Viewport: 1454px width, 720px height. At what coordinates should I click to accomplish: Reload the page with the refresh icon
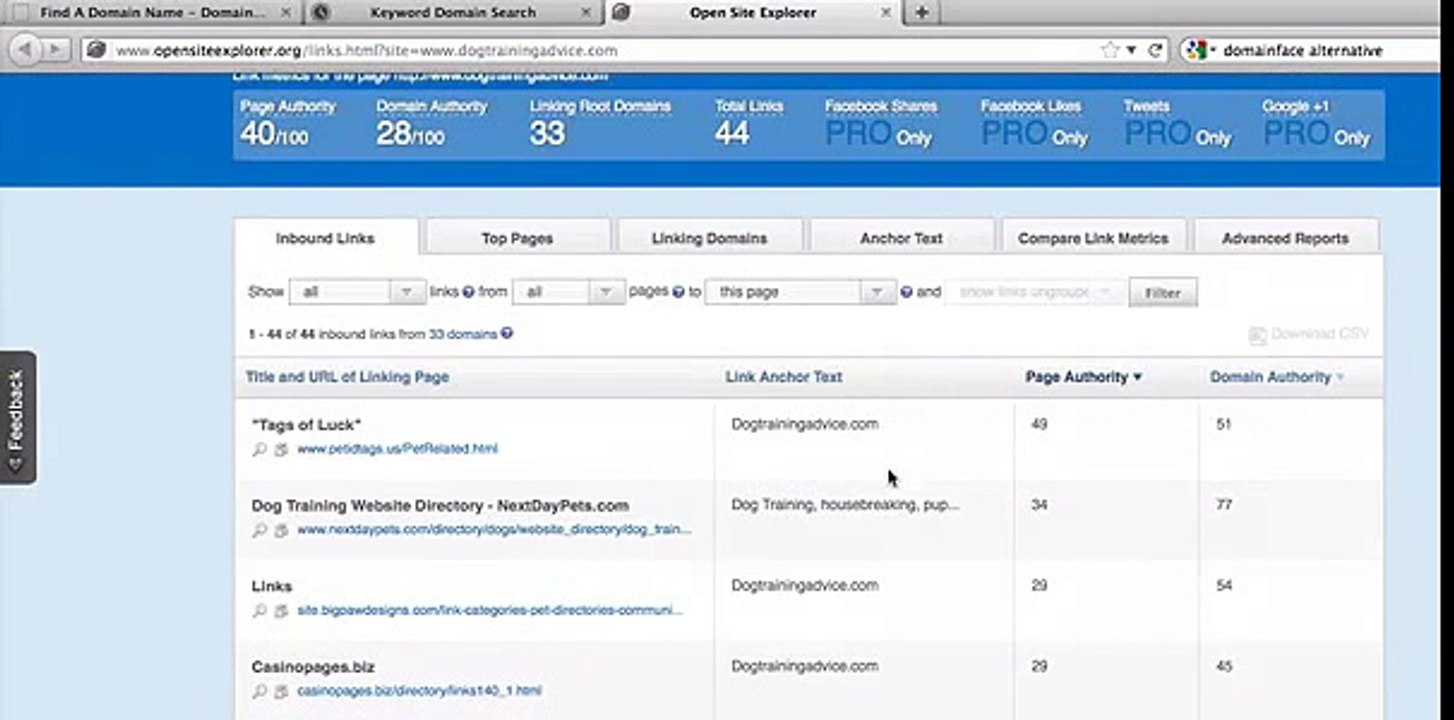click(1155, 50)
